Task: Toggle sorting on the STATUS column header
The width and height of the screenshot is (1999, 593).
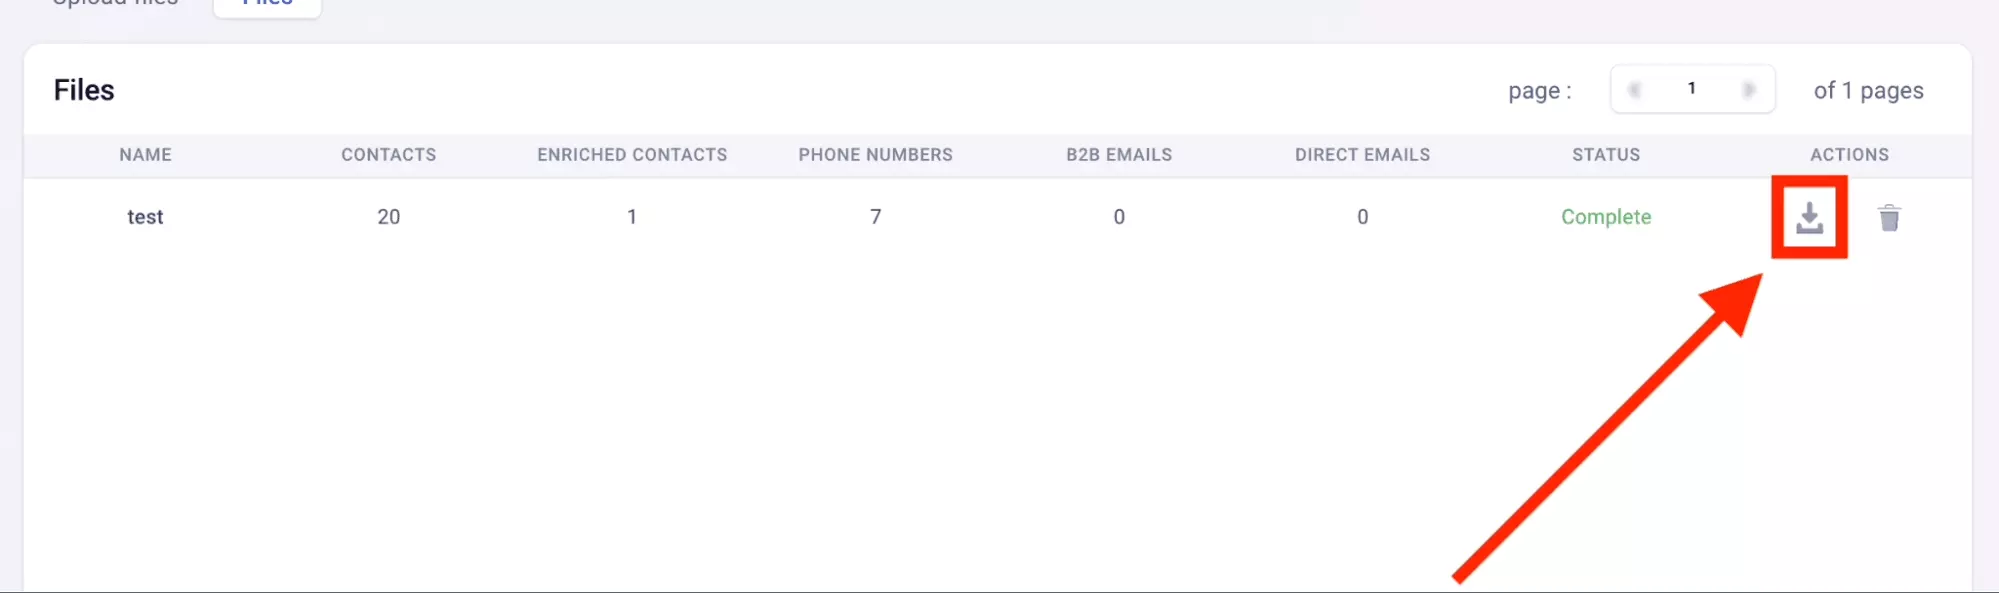Action: tap(1605, 155)
